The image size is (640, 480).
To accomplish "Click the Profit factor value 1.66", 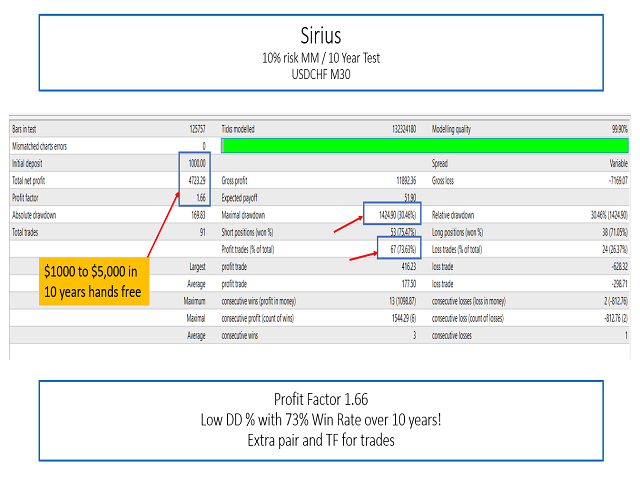I will (x=197, y=197).
